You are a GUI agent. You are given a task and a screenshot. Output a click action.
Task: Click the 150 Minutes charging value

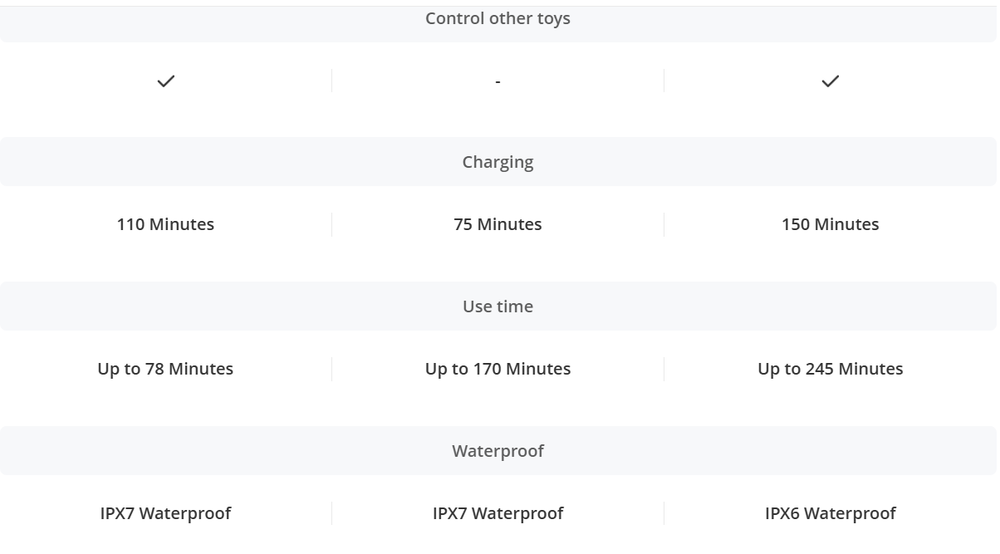pyautogui.click(x=830, y=225)
